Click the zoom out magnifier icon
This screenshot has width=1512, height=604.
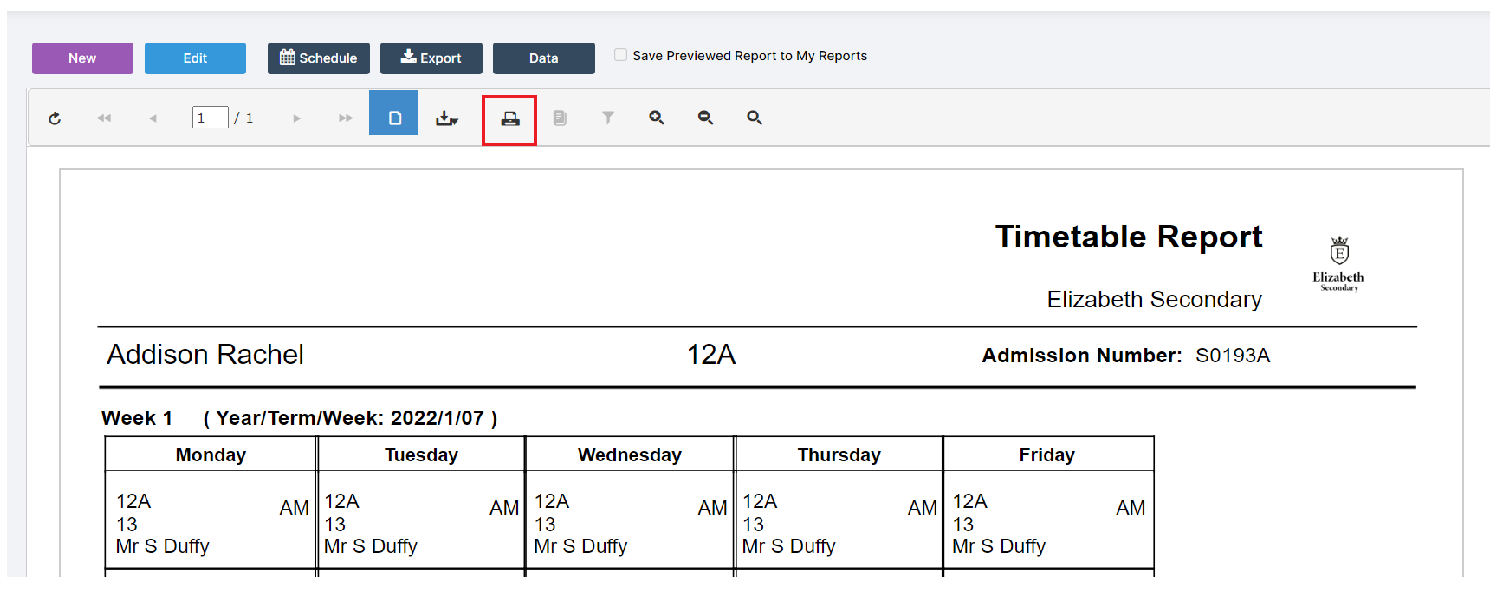tap(705, 117)
